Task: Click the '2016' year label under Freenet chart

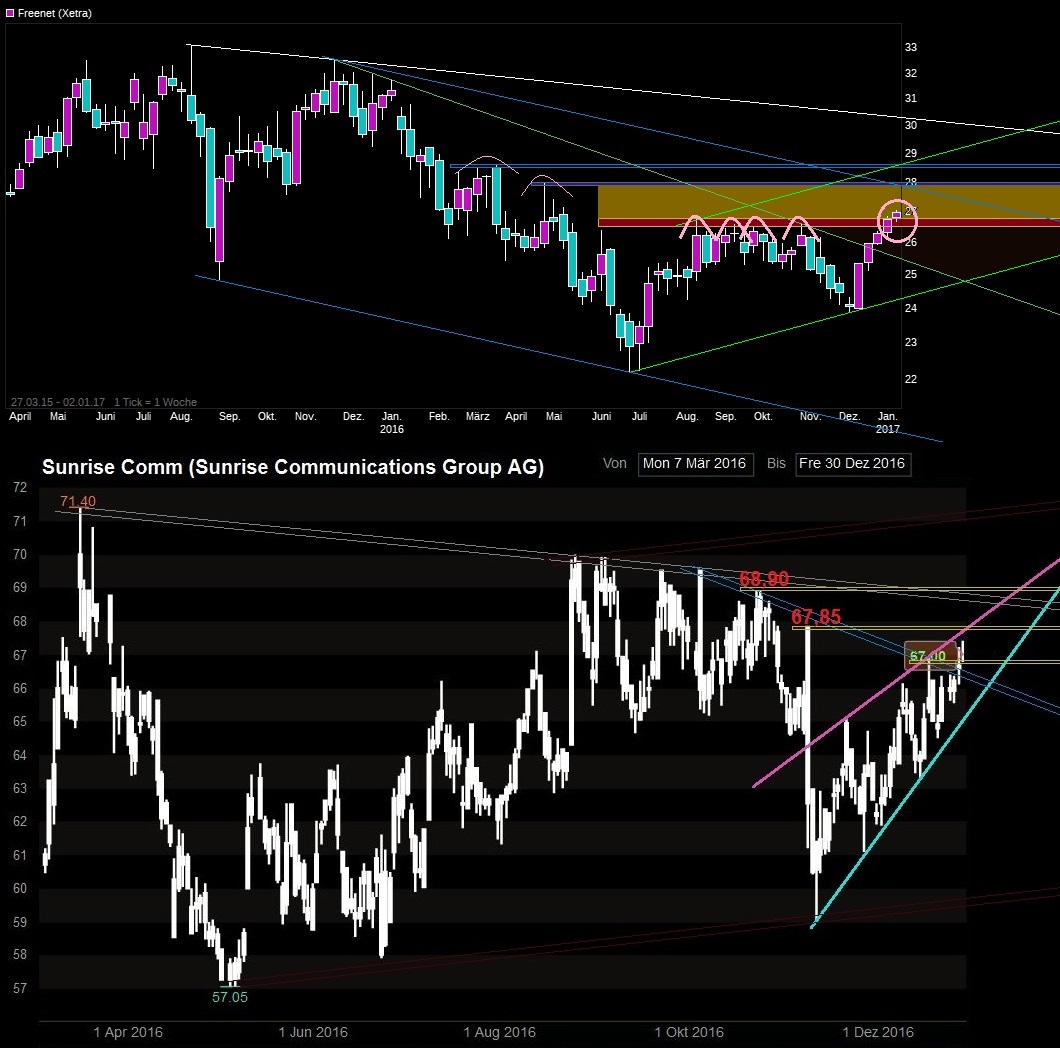Action: (392, 429)
